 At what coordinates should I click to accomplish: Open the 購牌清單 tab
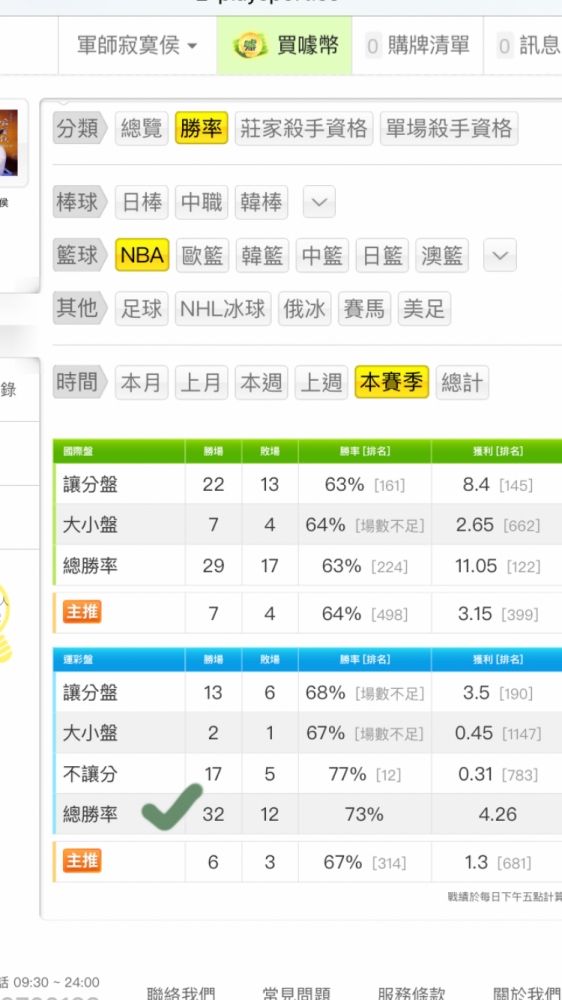click(x=417, y=46)
